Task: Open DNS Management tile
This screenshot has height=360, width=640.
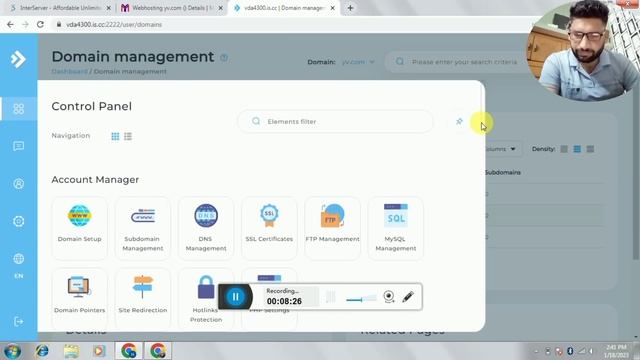Action: coord(206,228)
